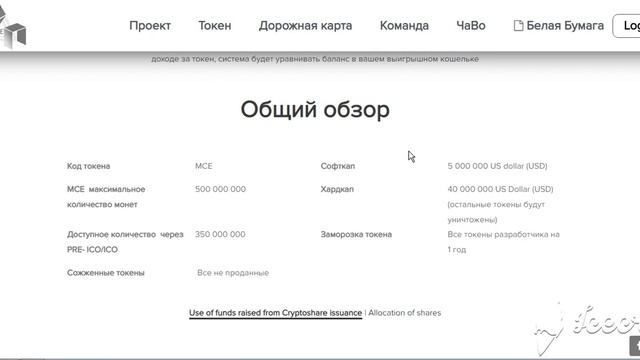Click the 40 000 000 US Dollar value
This screenshot has width=640, height=360.
coord(500,189)
